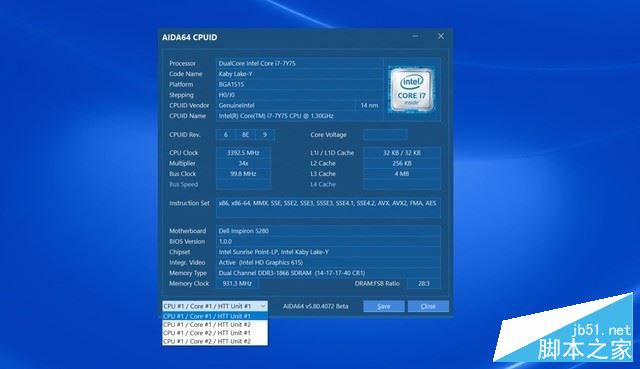Click the Motherboard value Dell Inspiron 5280
640x369 pixels.
[x=328, y=231]
